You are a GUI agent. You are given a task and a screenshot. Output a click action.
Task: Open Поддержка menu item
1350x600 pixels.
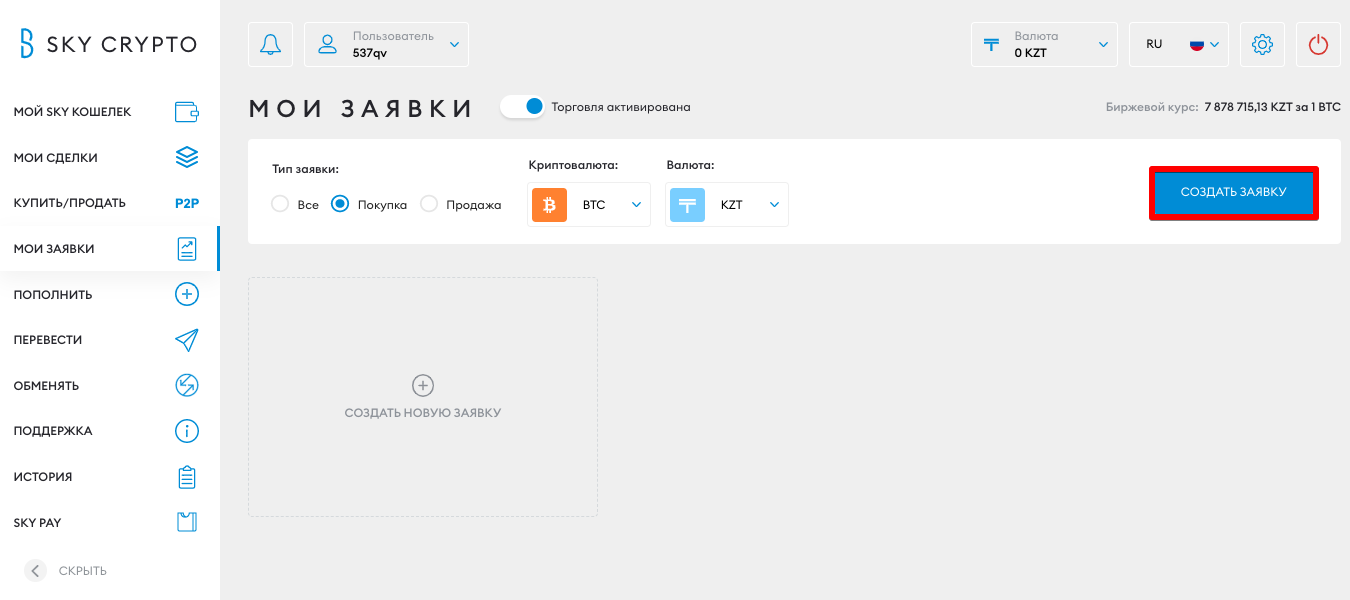(109, 431)
